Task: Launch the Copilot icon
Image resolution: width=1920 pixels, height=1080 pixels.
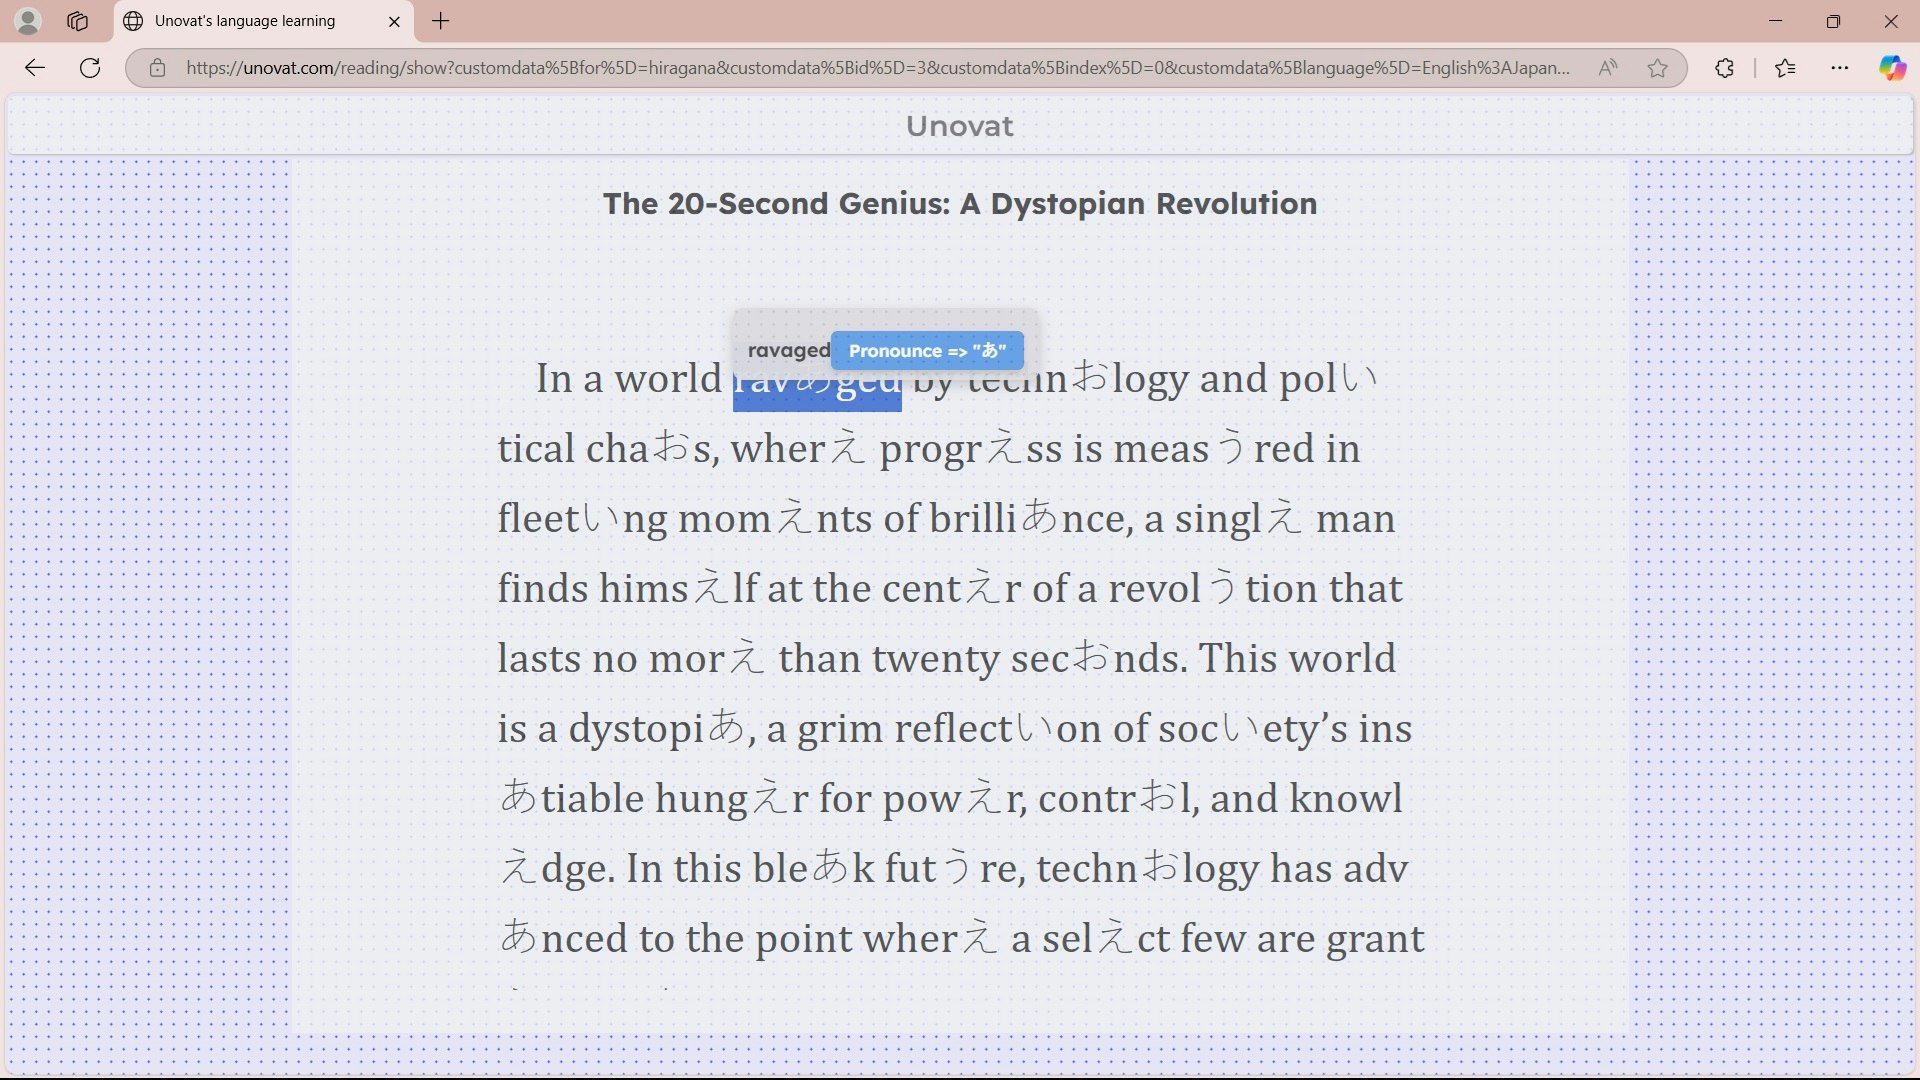Action: click(1892, 68)
